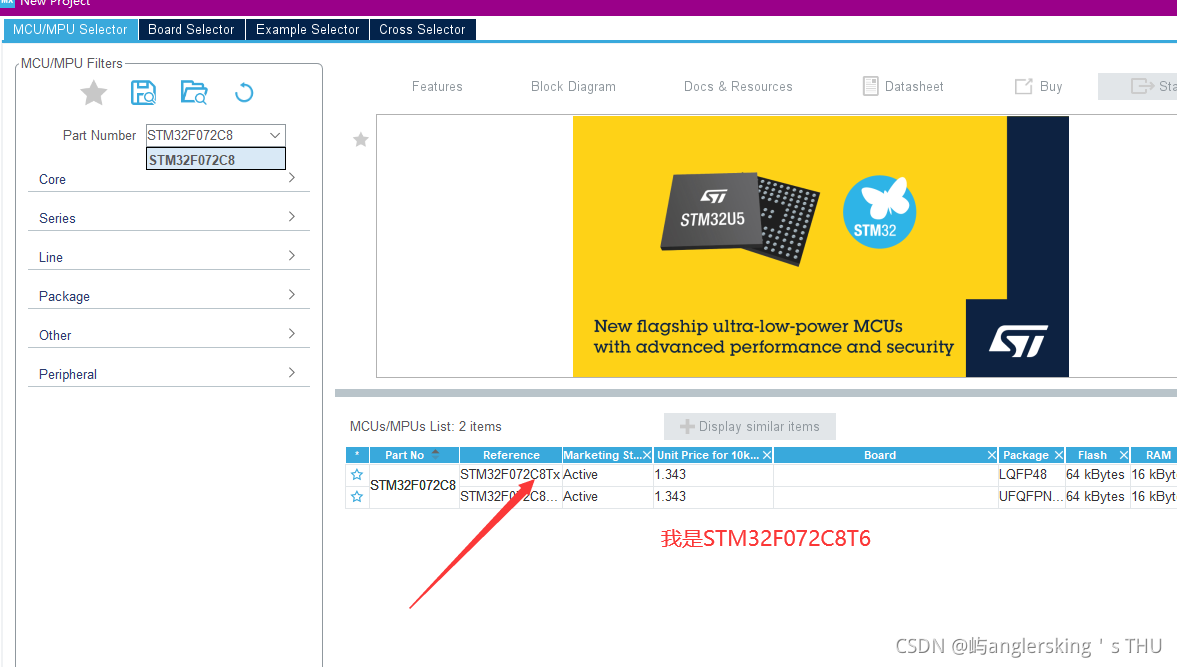Open the Features tab
Screen dimensions: 1177x667
point(437,86)
